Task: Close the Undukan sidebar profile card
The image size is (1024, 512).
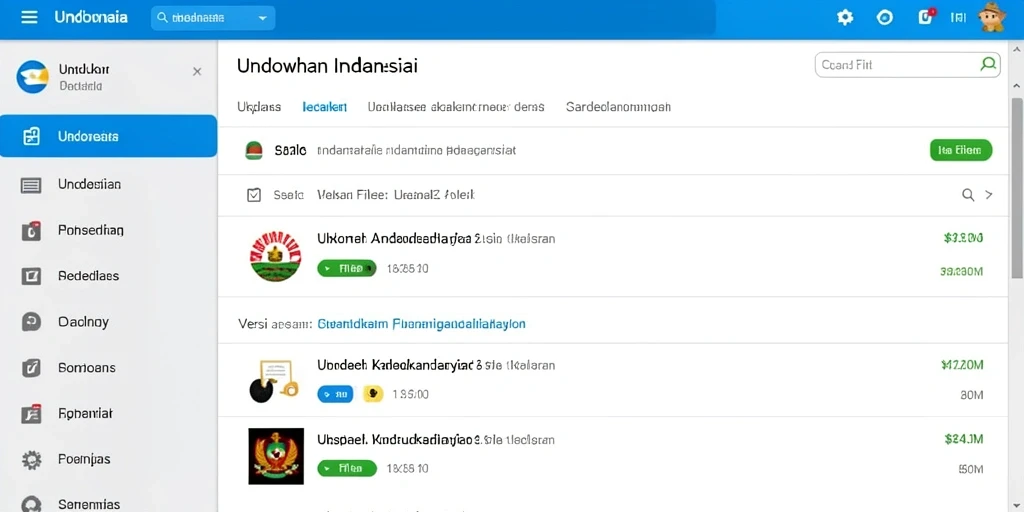Action: [197, 71]
